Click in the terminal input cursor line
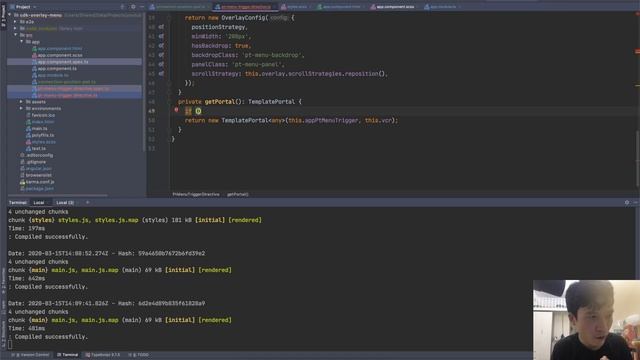Viewport: 640px width, 360px height. point(10,345)
